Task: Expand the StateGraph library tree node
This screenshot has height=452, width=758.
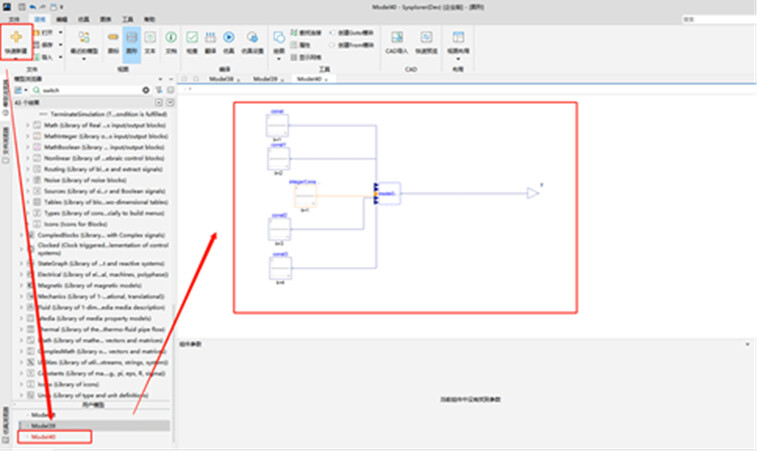Action: click(22, 263)
